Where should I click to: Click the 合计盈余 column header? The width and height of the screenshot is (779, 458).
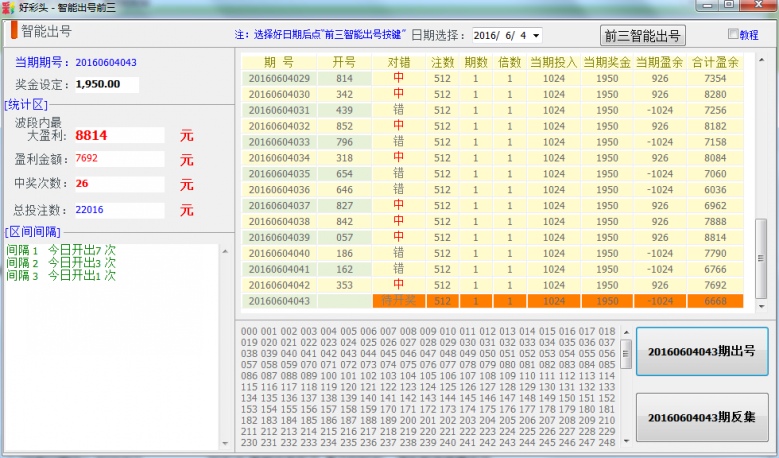(715, 62)
